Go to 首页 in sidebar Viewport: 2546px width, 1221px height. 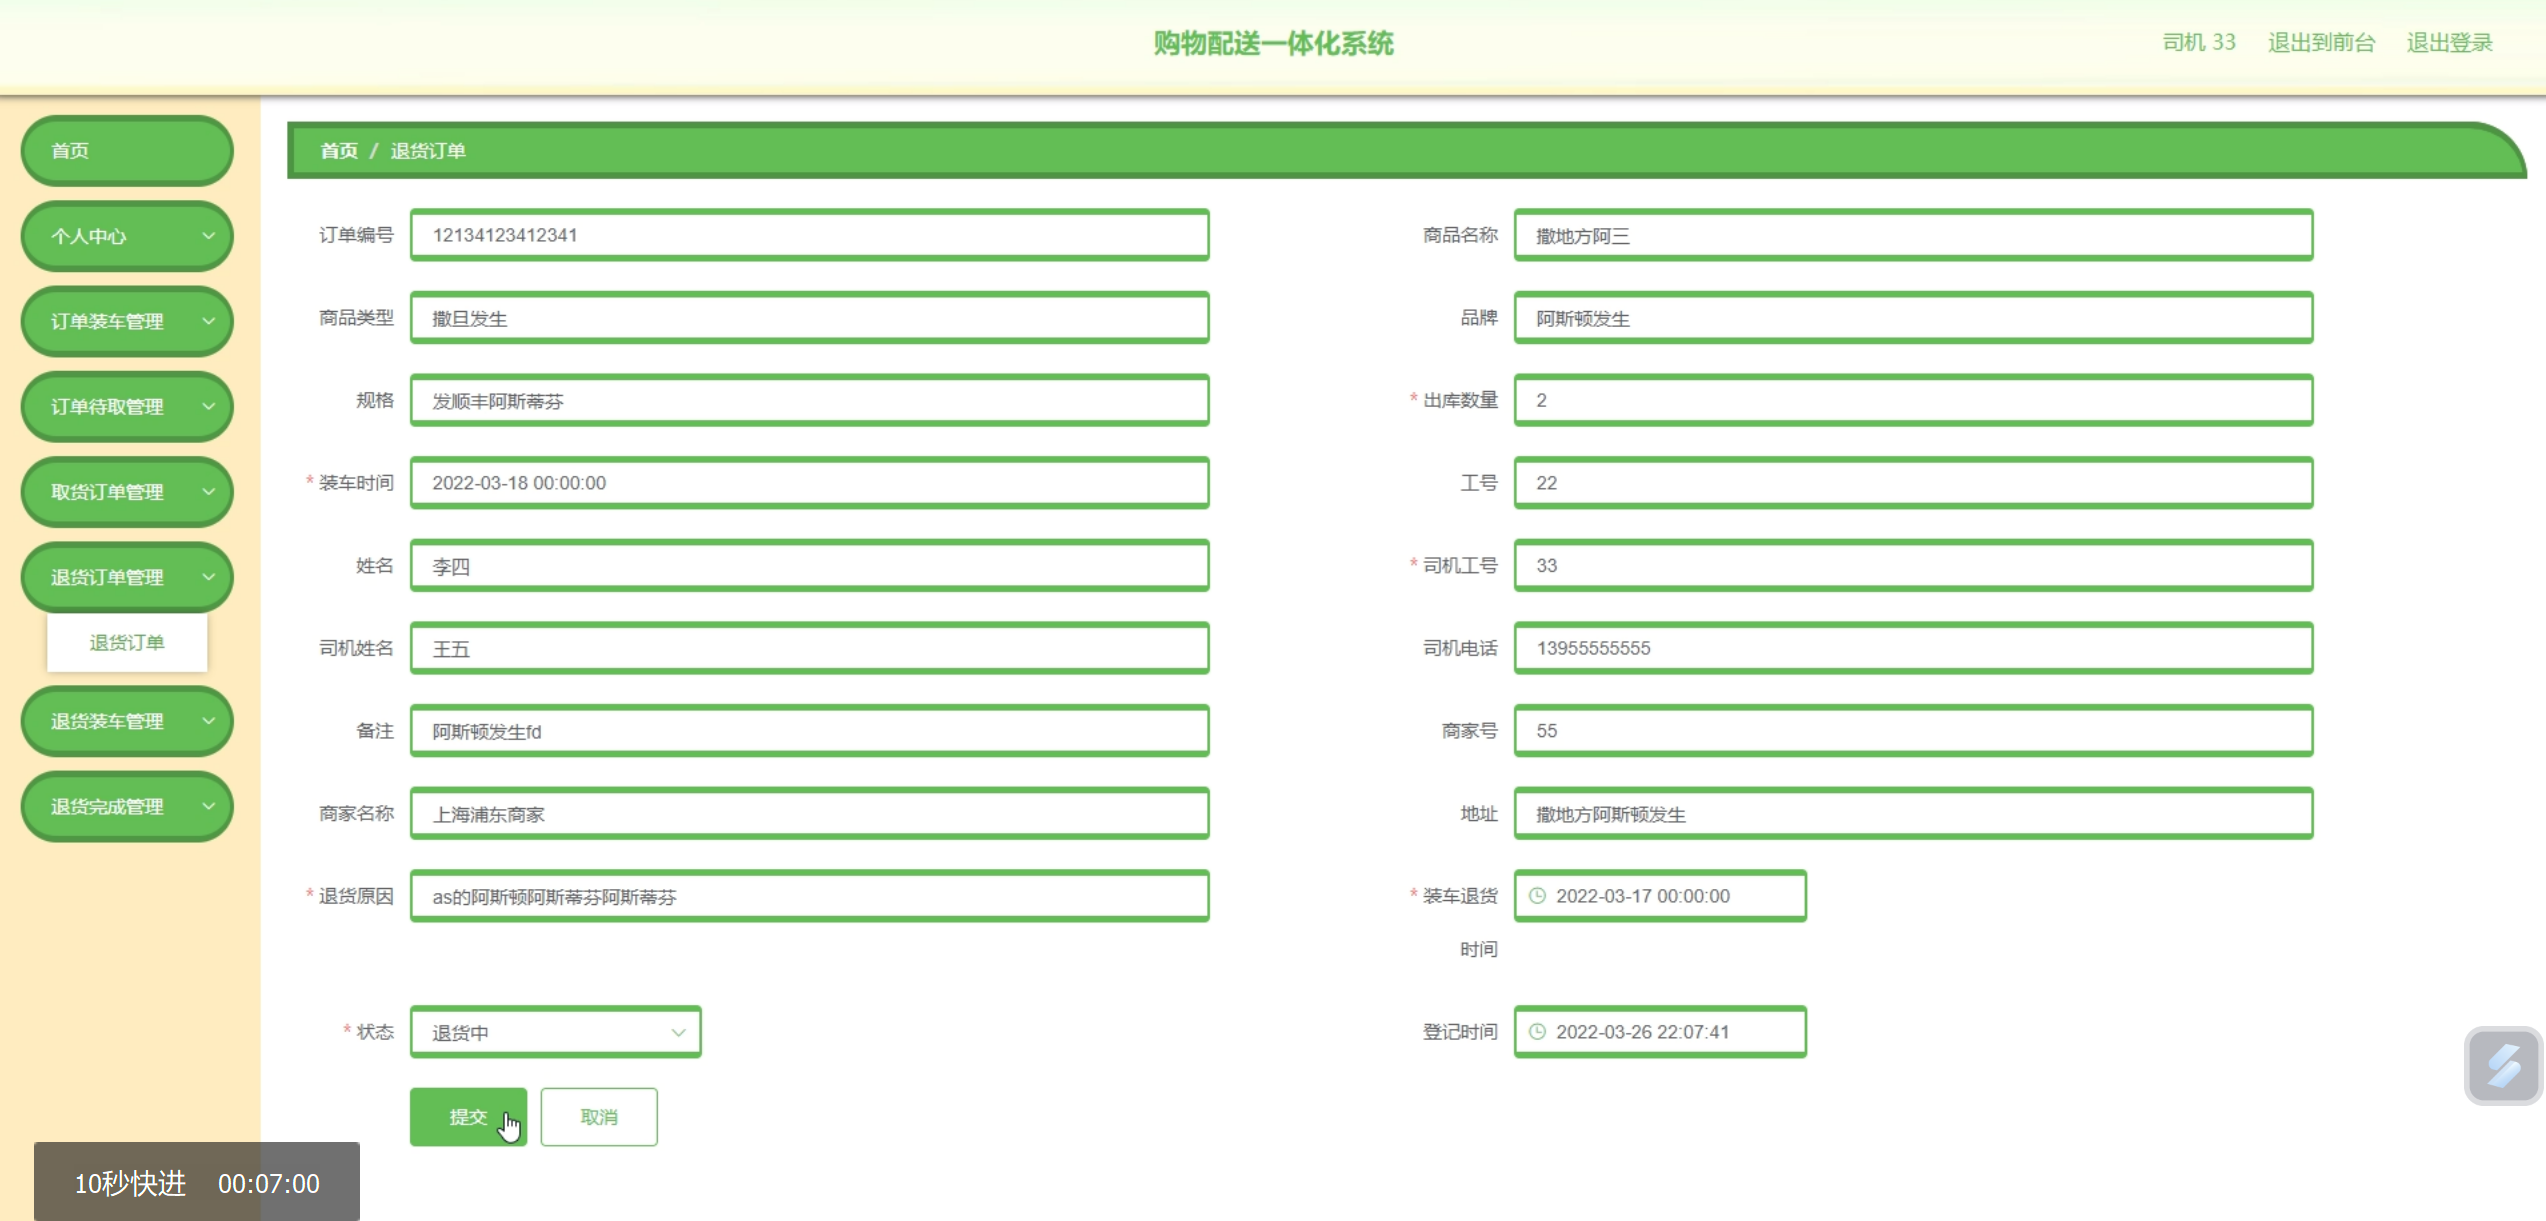coord(126,151)
